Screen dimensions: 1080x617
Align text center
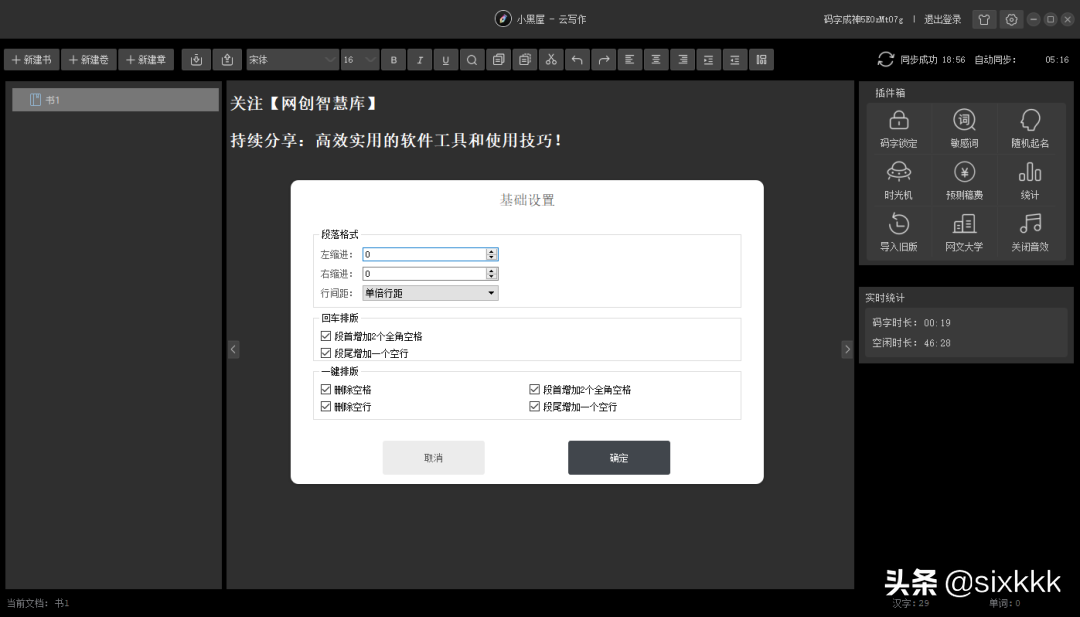point(656,60)
